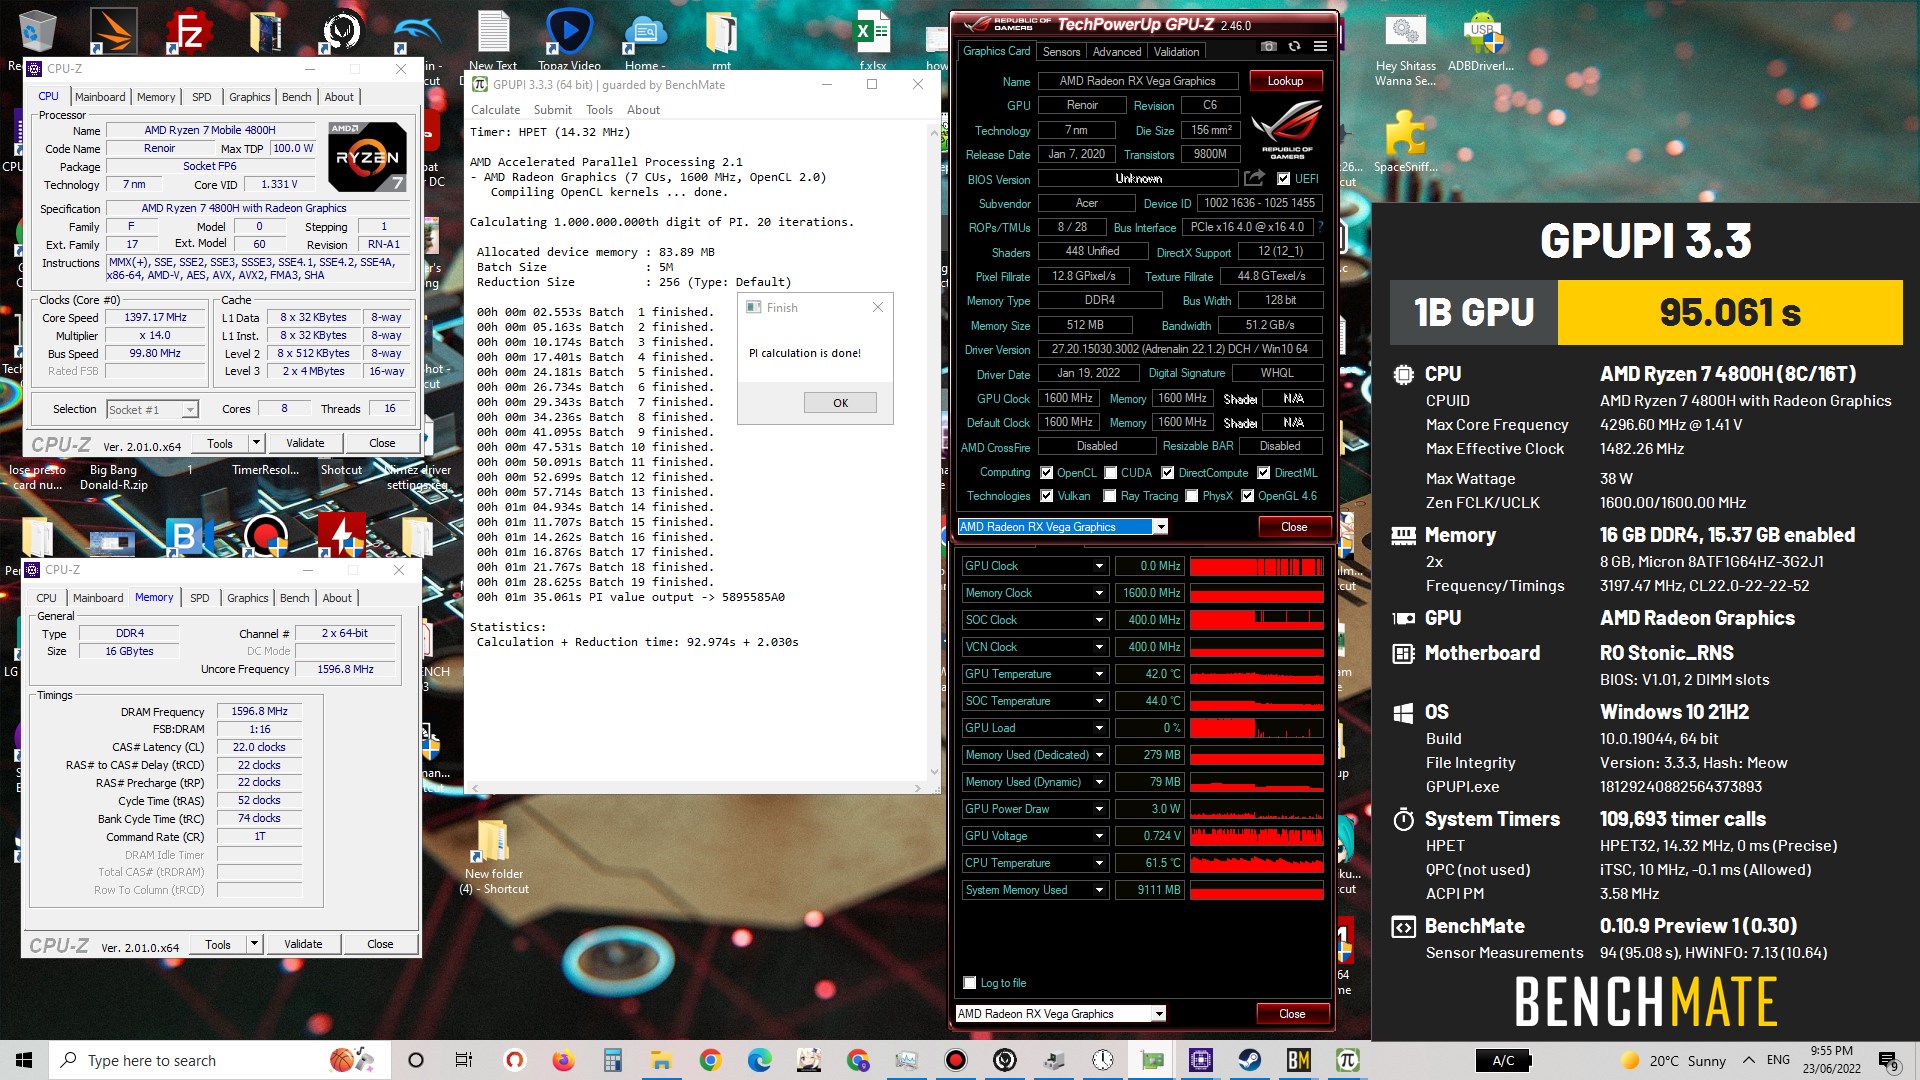Enable the Log to file checkbox
The height and width of the screenshot is (1080, 1920).
(969, 983)
